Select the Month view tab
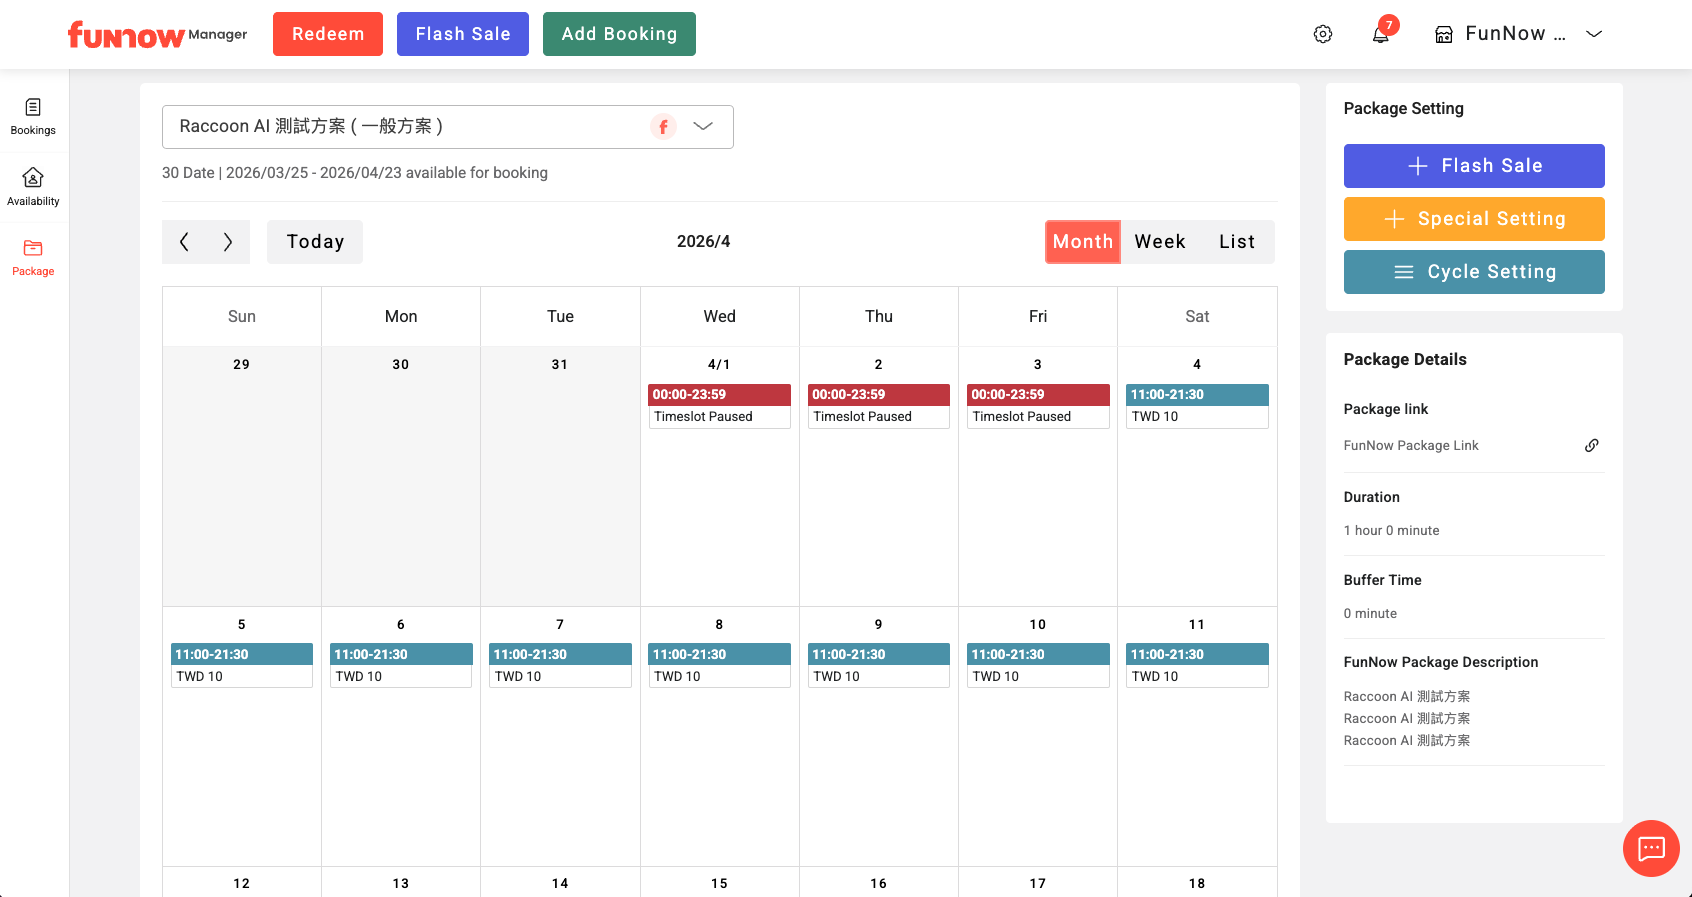Image resolution: width=1692 pixels, height=897 pixels. point(1082,242)
